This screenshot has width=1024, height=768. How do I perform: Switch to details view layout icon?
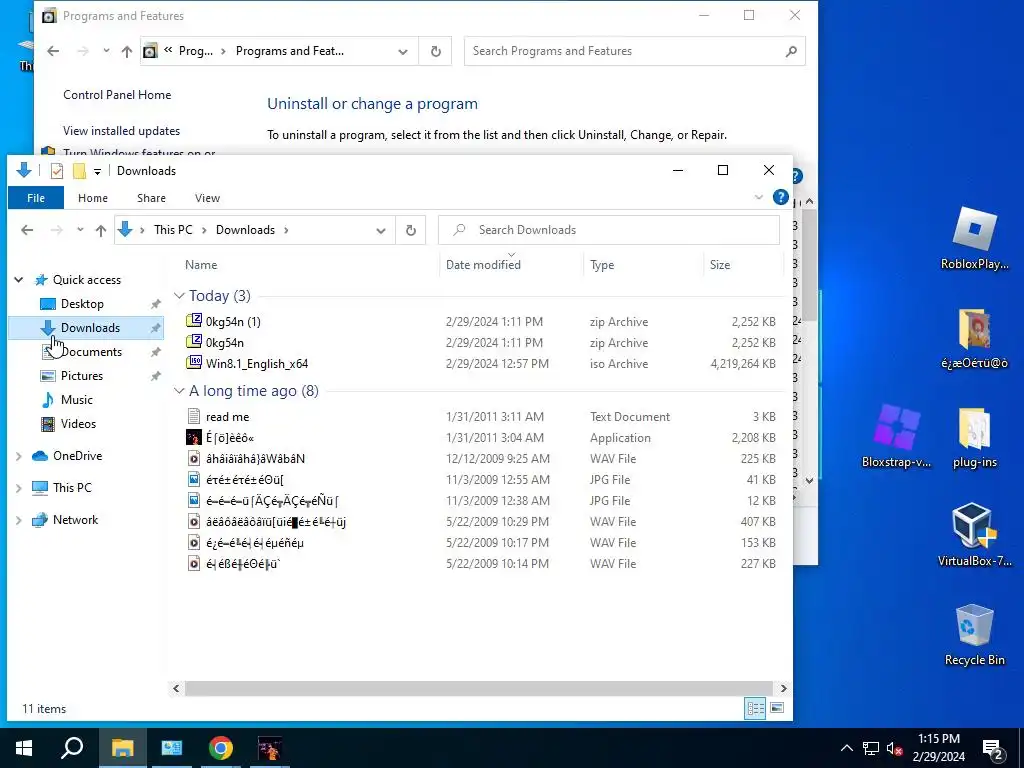tap(756, 708)
